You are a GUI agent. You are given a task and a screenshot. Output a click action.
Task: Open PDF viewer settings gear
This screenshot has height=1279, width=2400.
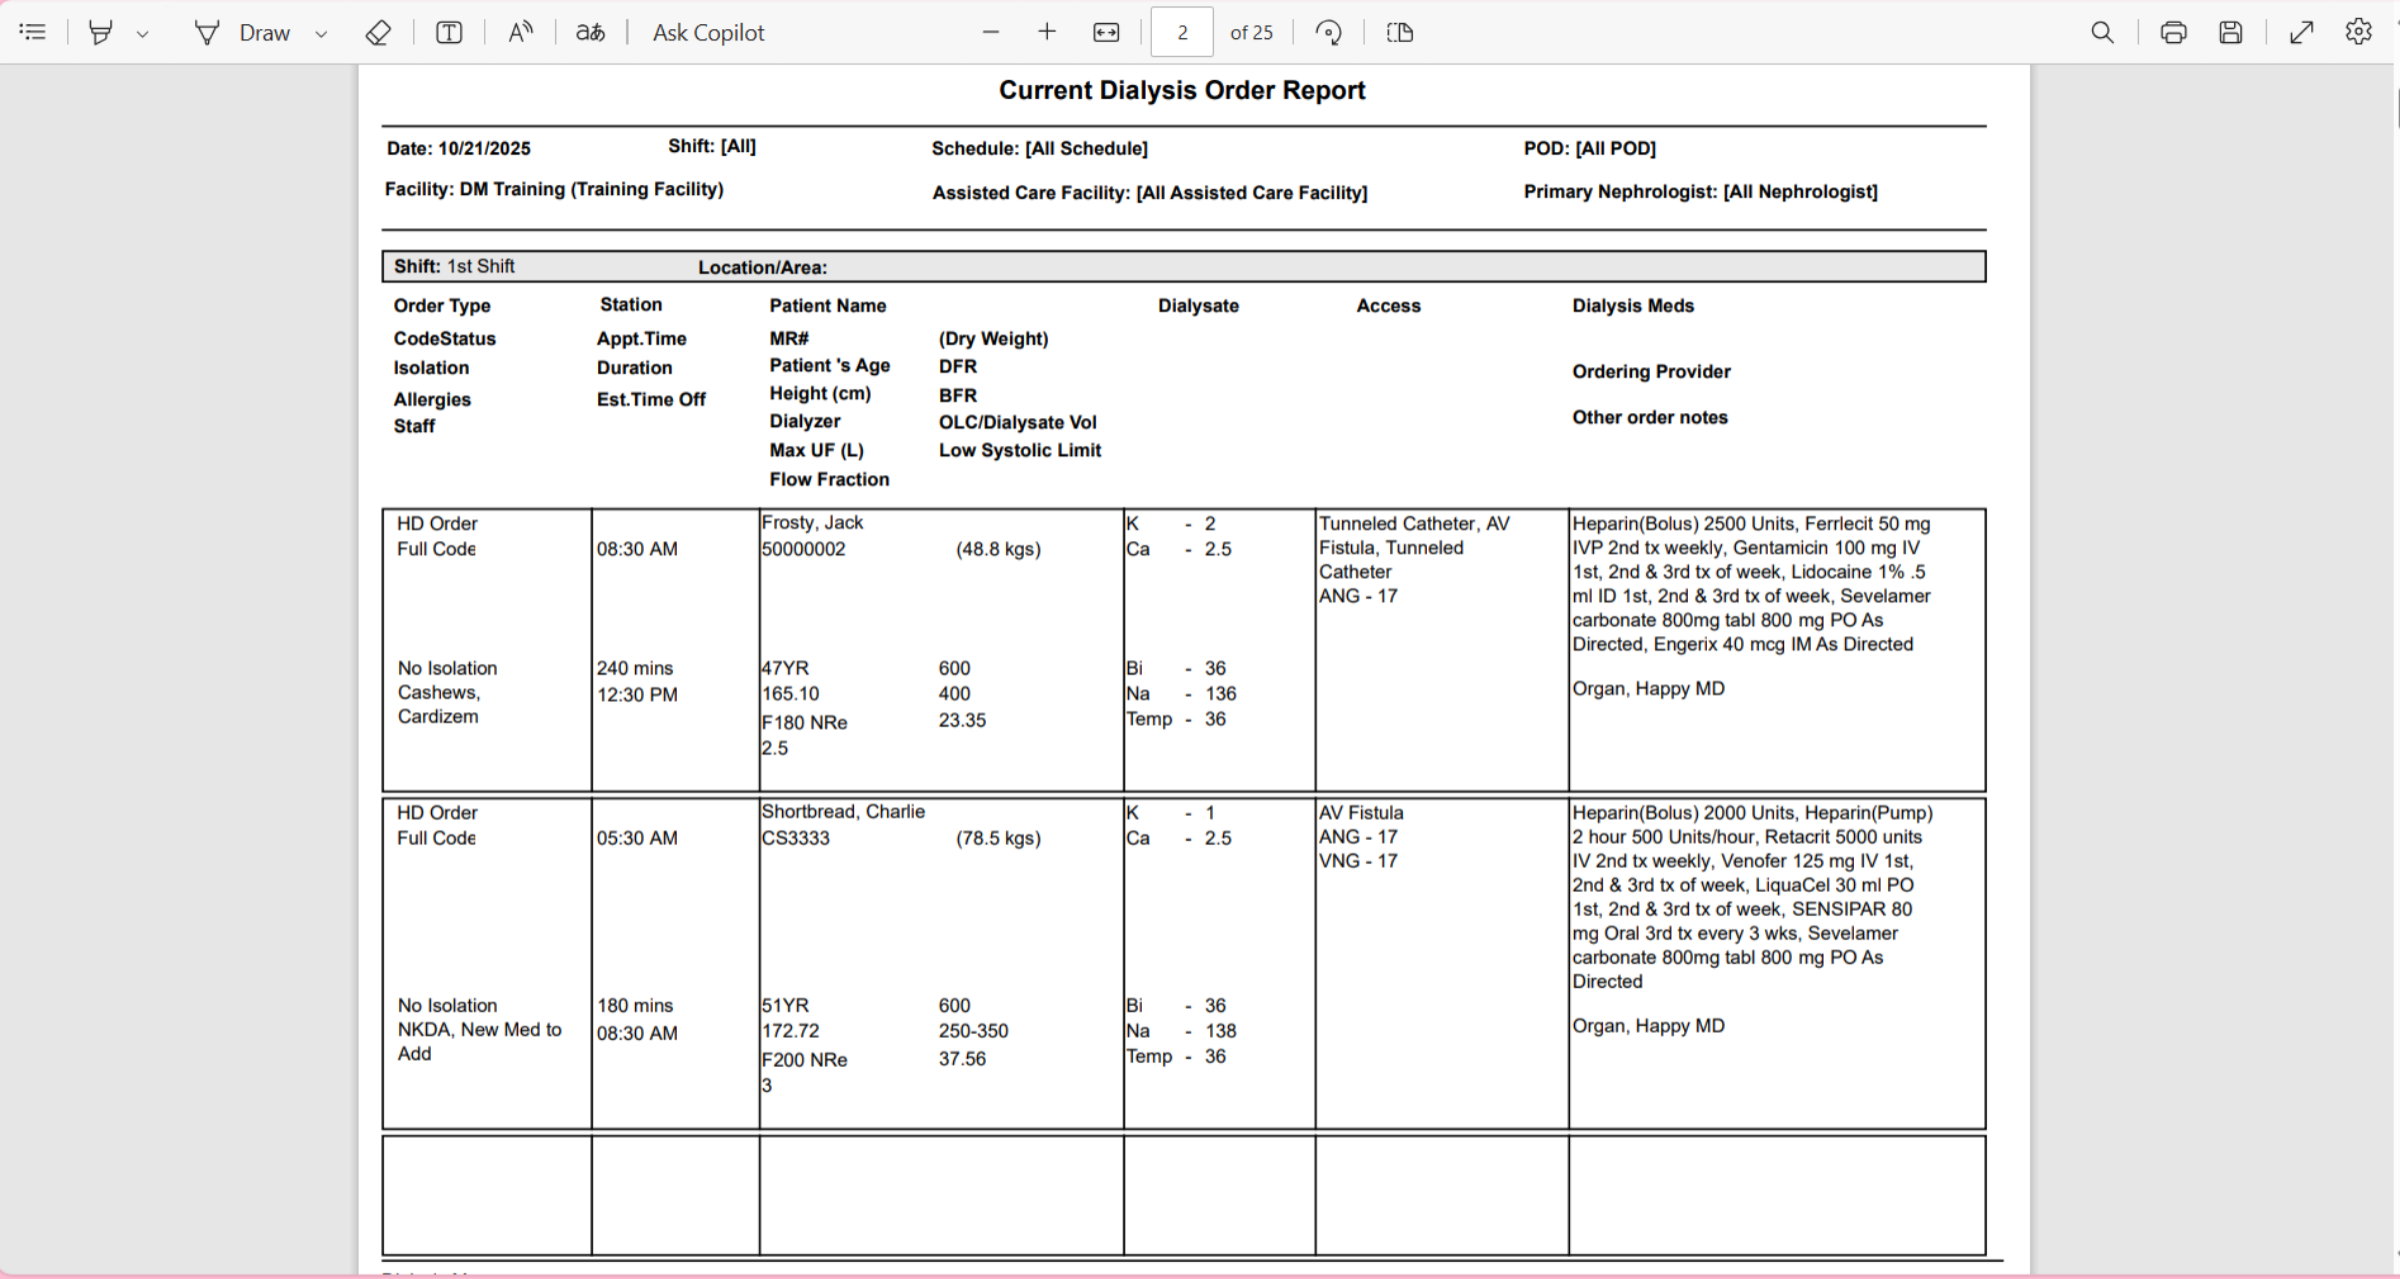tap(2359, 32)
